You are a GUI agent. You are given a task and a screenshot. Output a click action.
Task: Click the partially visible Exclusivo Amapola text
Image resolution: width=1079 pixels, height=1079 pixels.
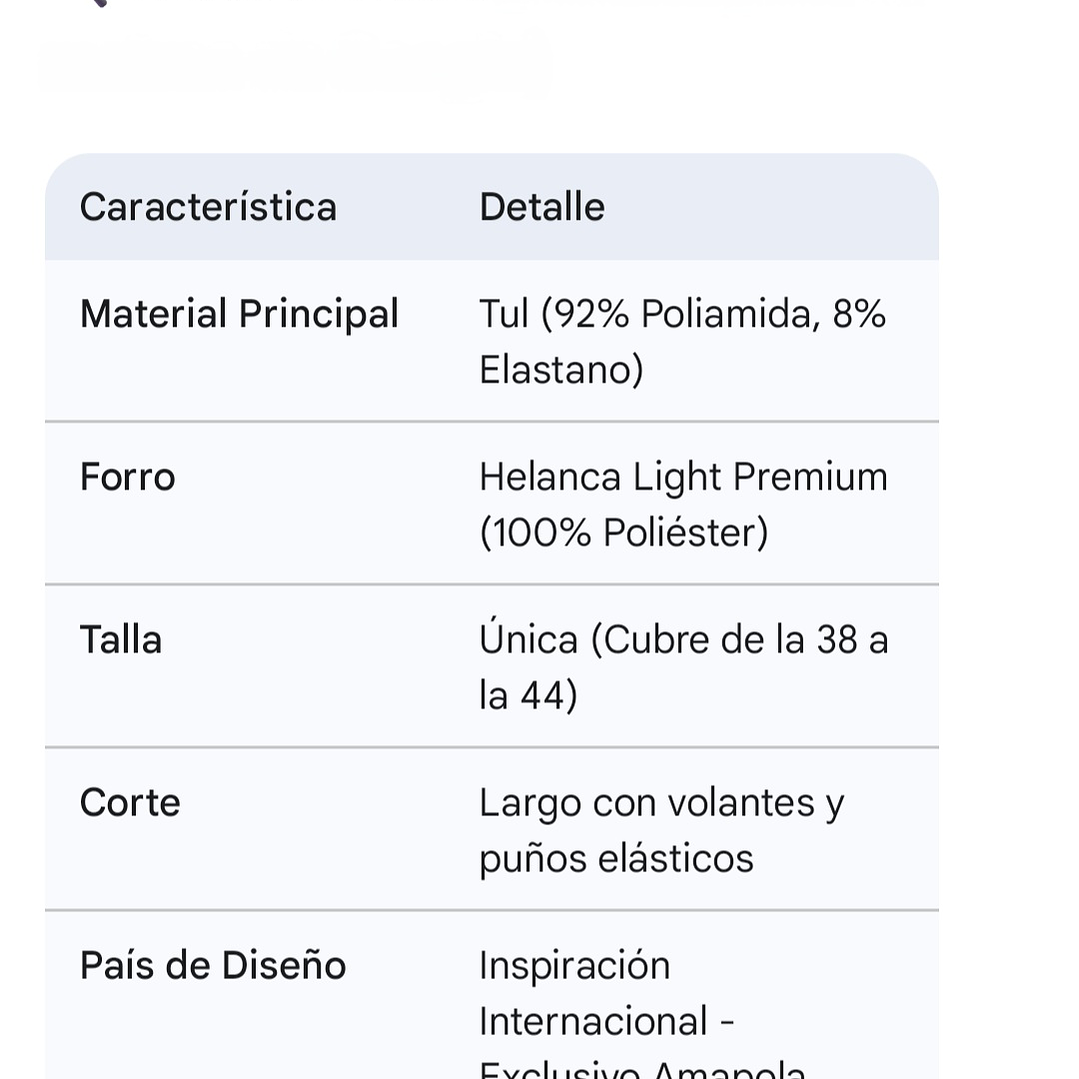tap(642, 1069)
